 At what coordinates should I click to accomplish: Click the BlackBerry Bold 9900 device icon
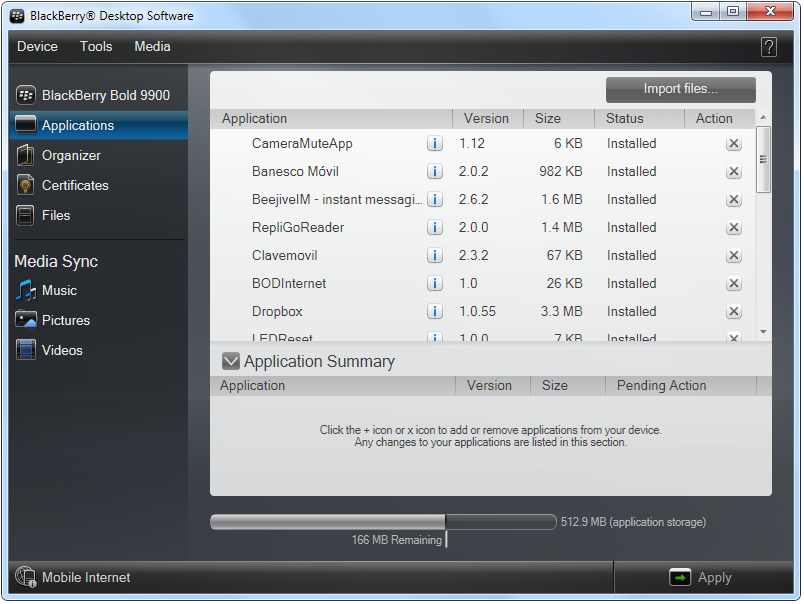coord(26,95)
